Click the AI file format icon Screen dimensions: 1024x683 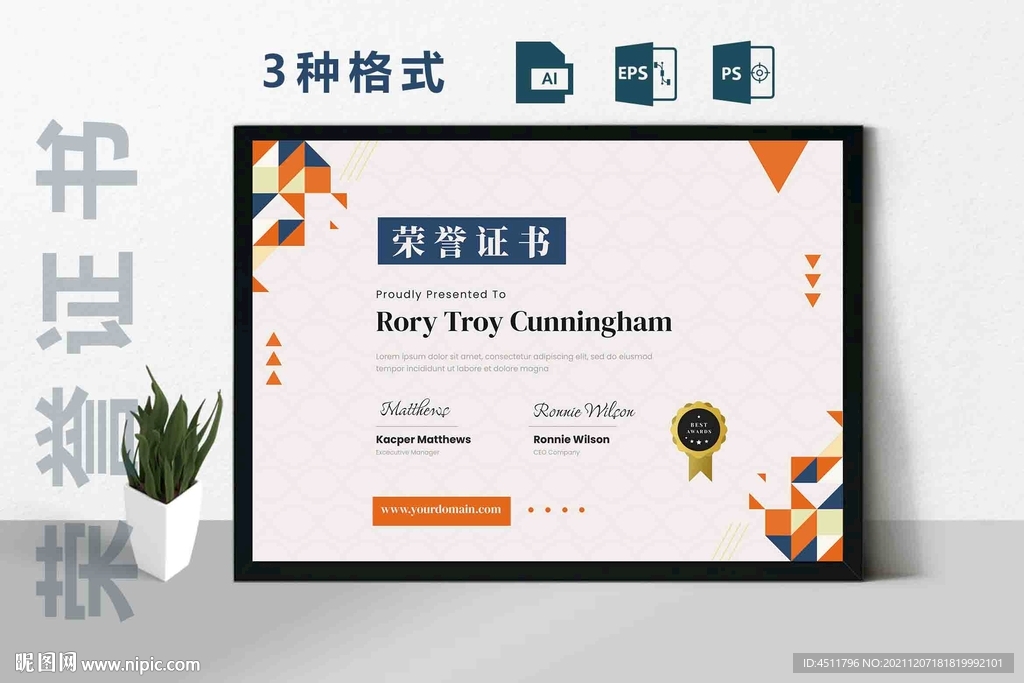(544, 72)
